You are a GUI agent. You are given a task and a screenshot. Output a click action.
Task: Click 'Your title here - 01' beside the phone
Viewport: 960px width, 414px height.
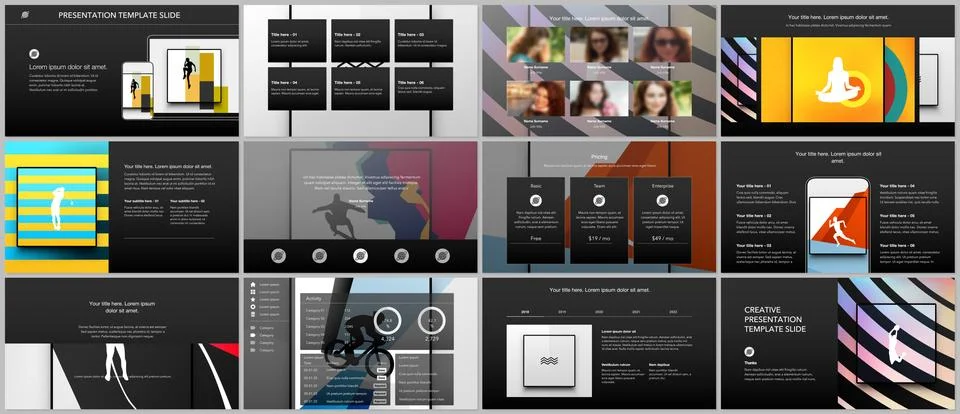(x=754, y=186)
